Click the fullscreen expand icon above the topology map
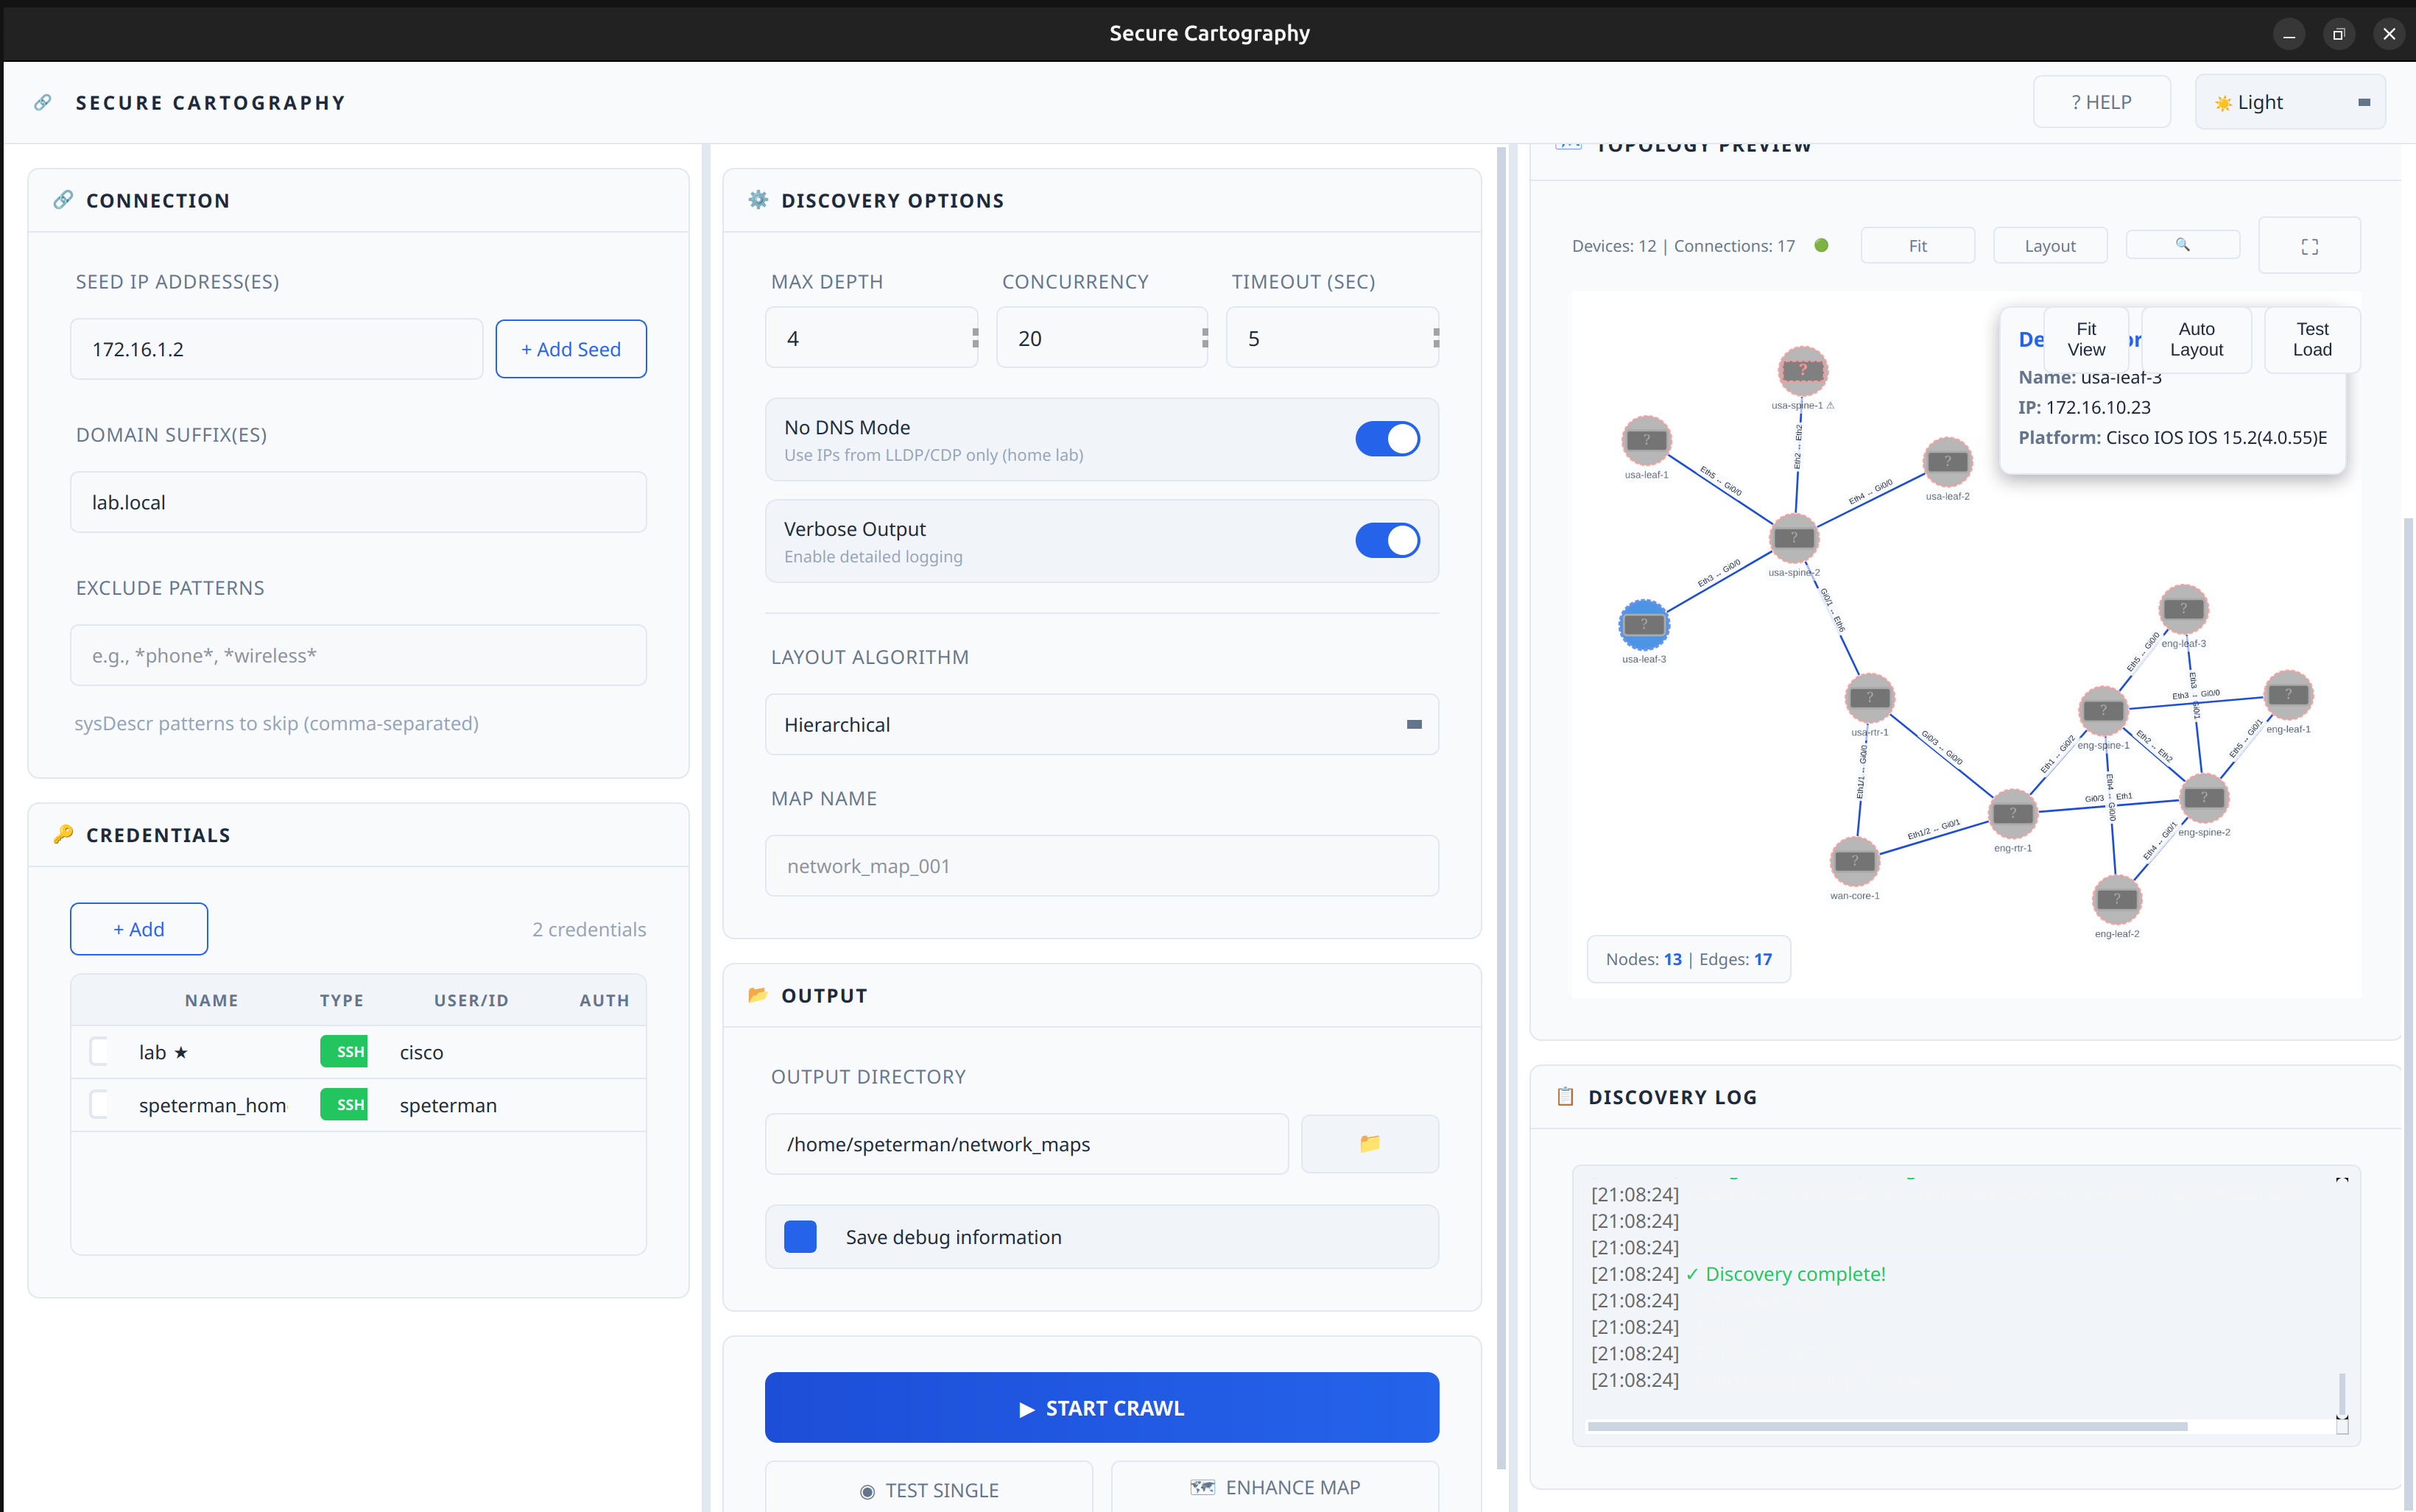 [x=2309, y=245]
